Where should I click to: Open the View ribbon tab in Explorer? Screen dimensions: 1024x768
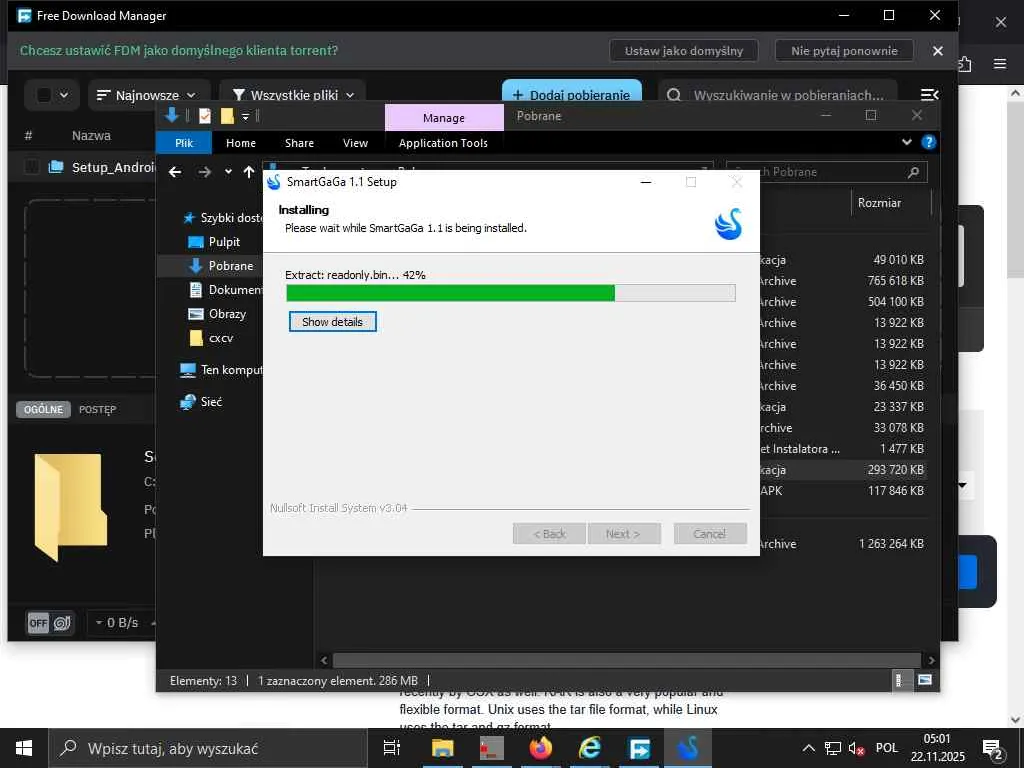(355, 143)
